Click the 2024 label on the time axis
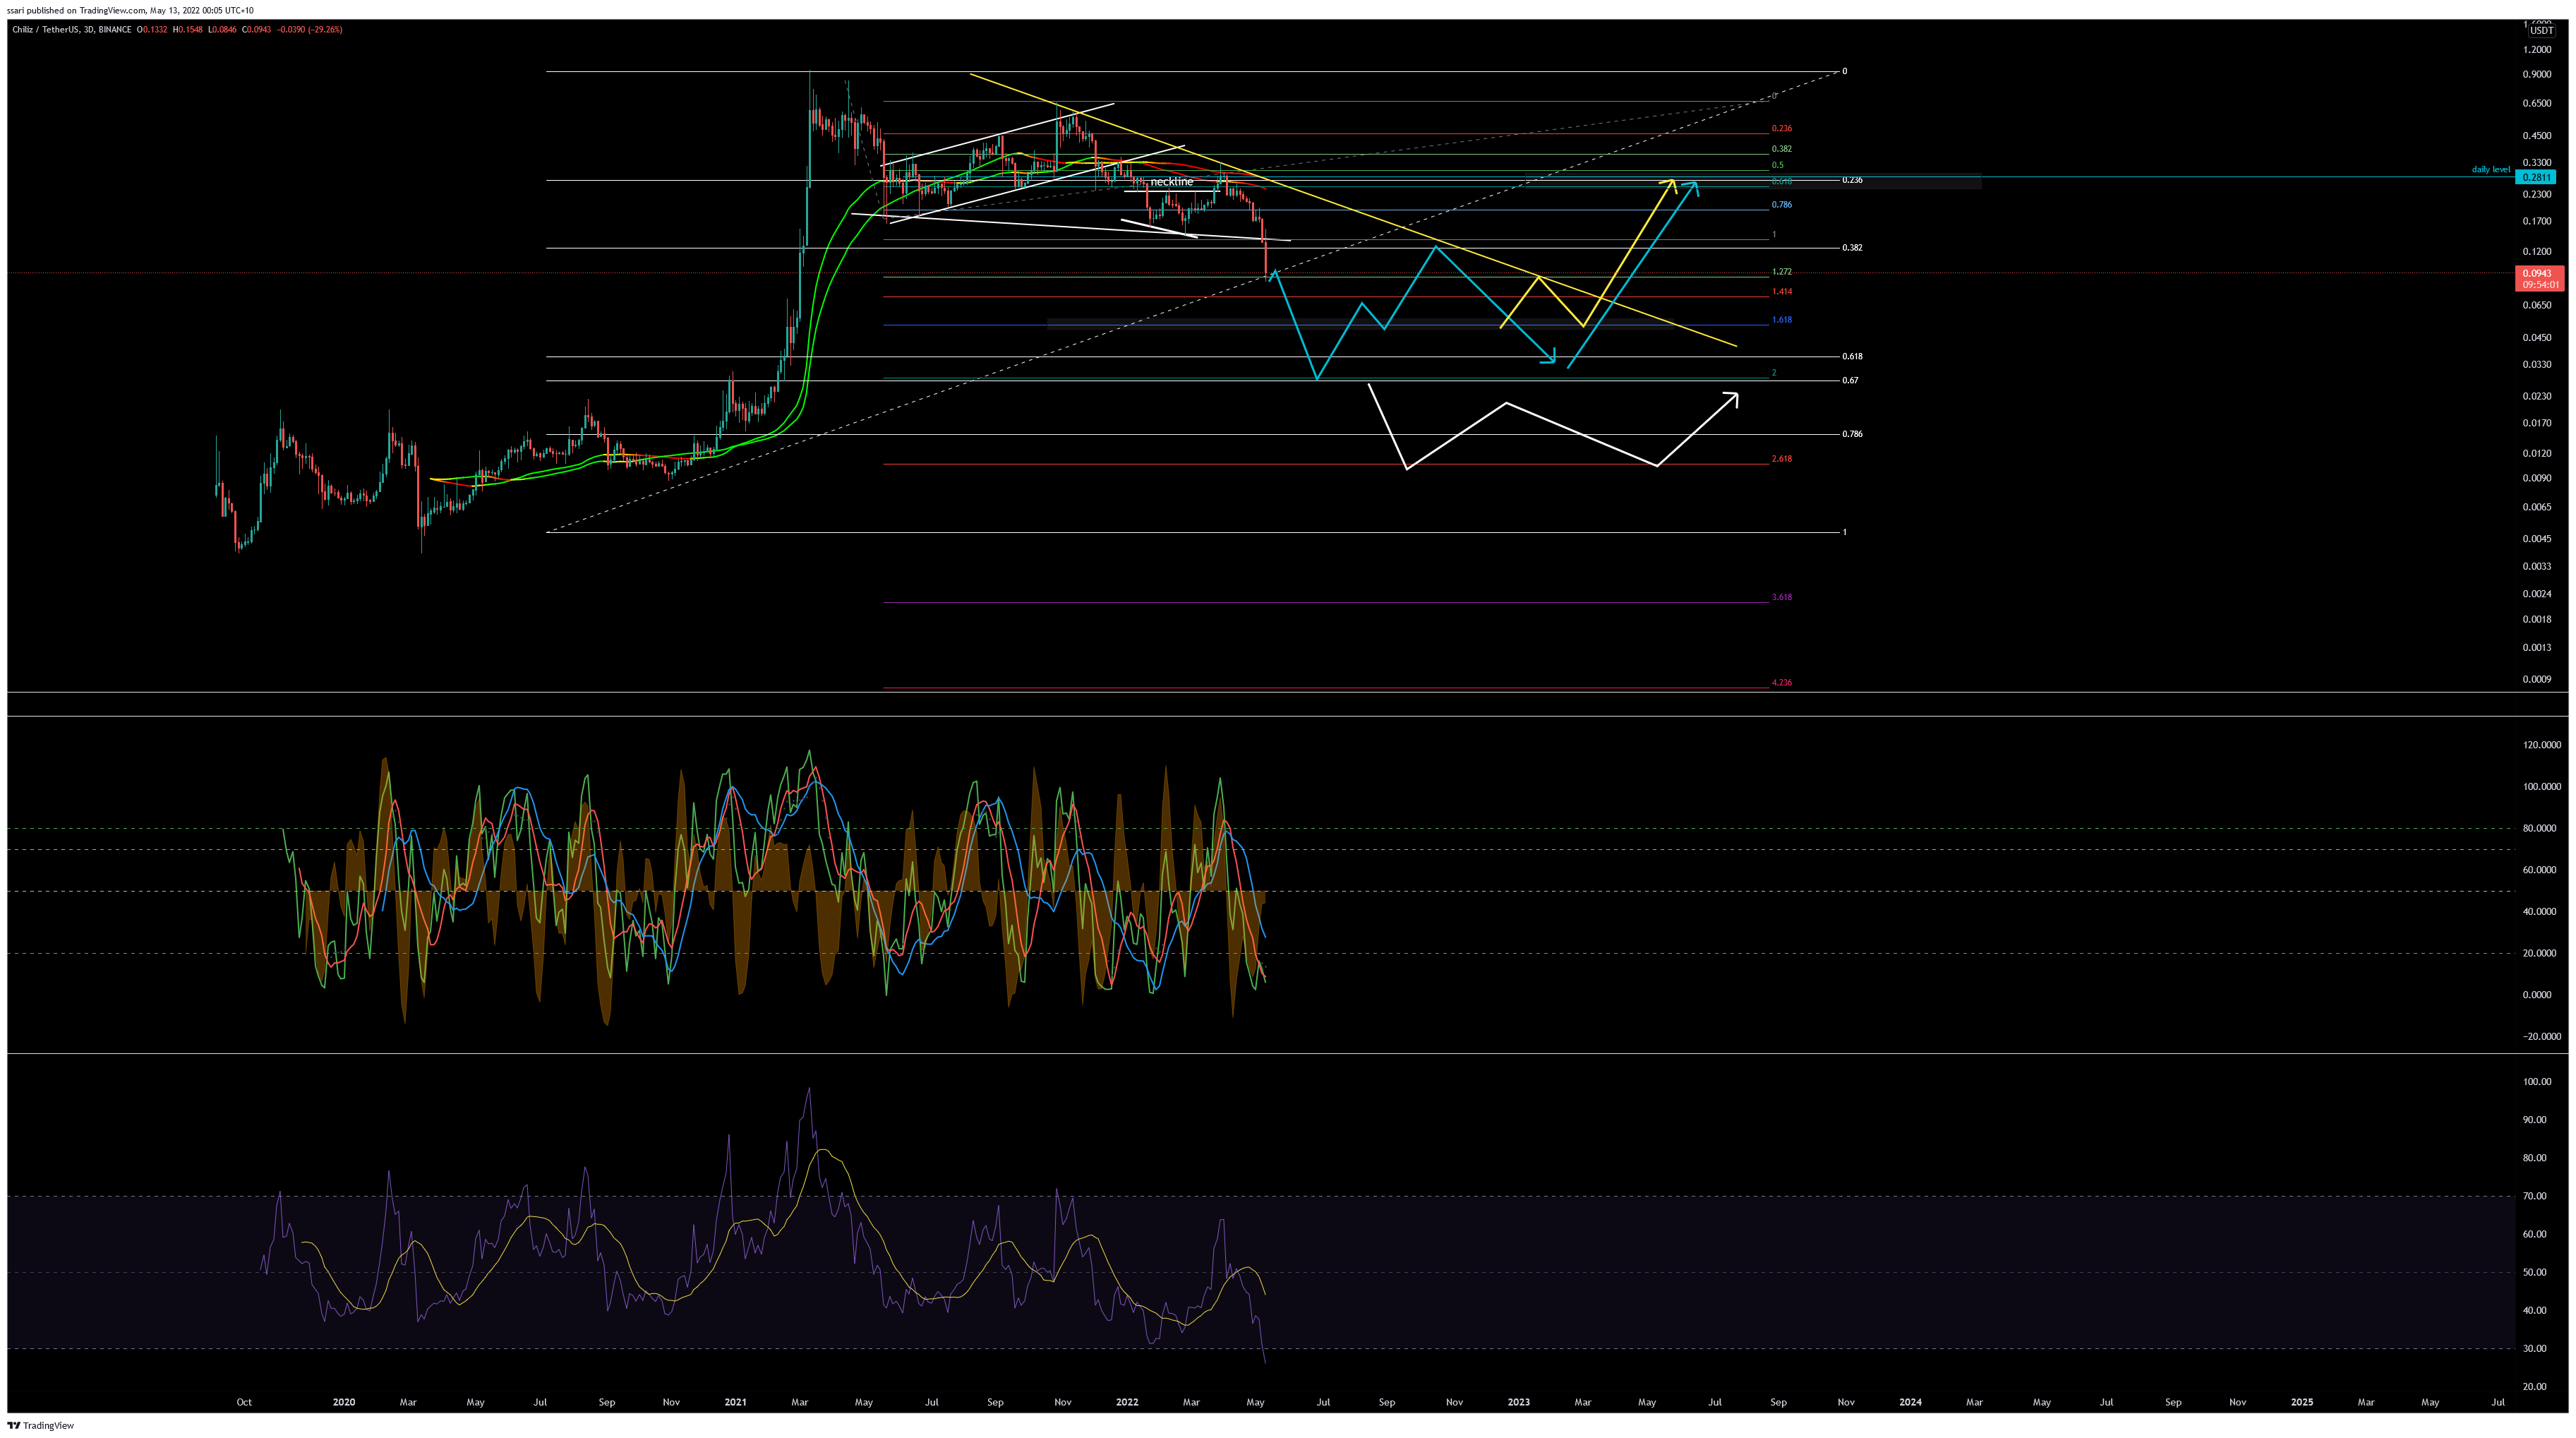 tap(1910, 1402)
